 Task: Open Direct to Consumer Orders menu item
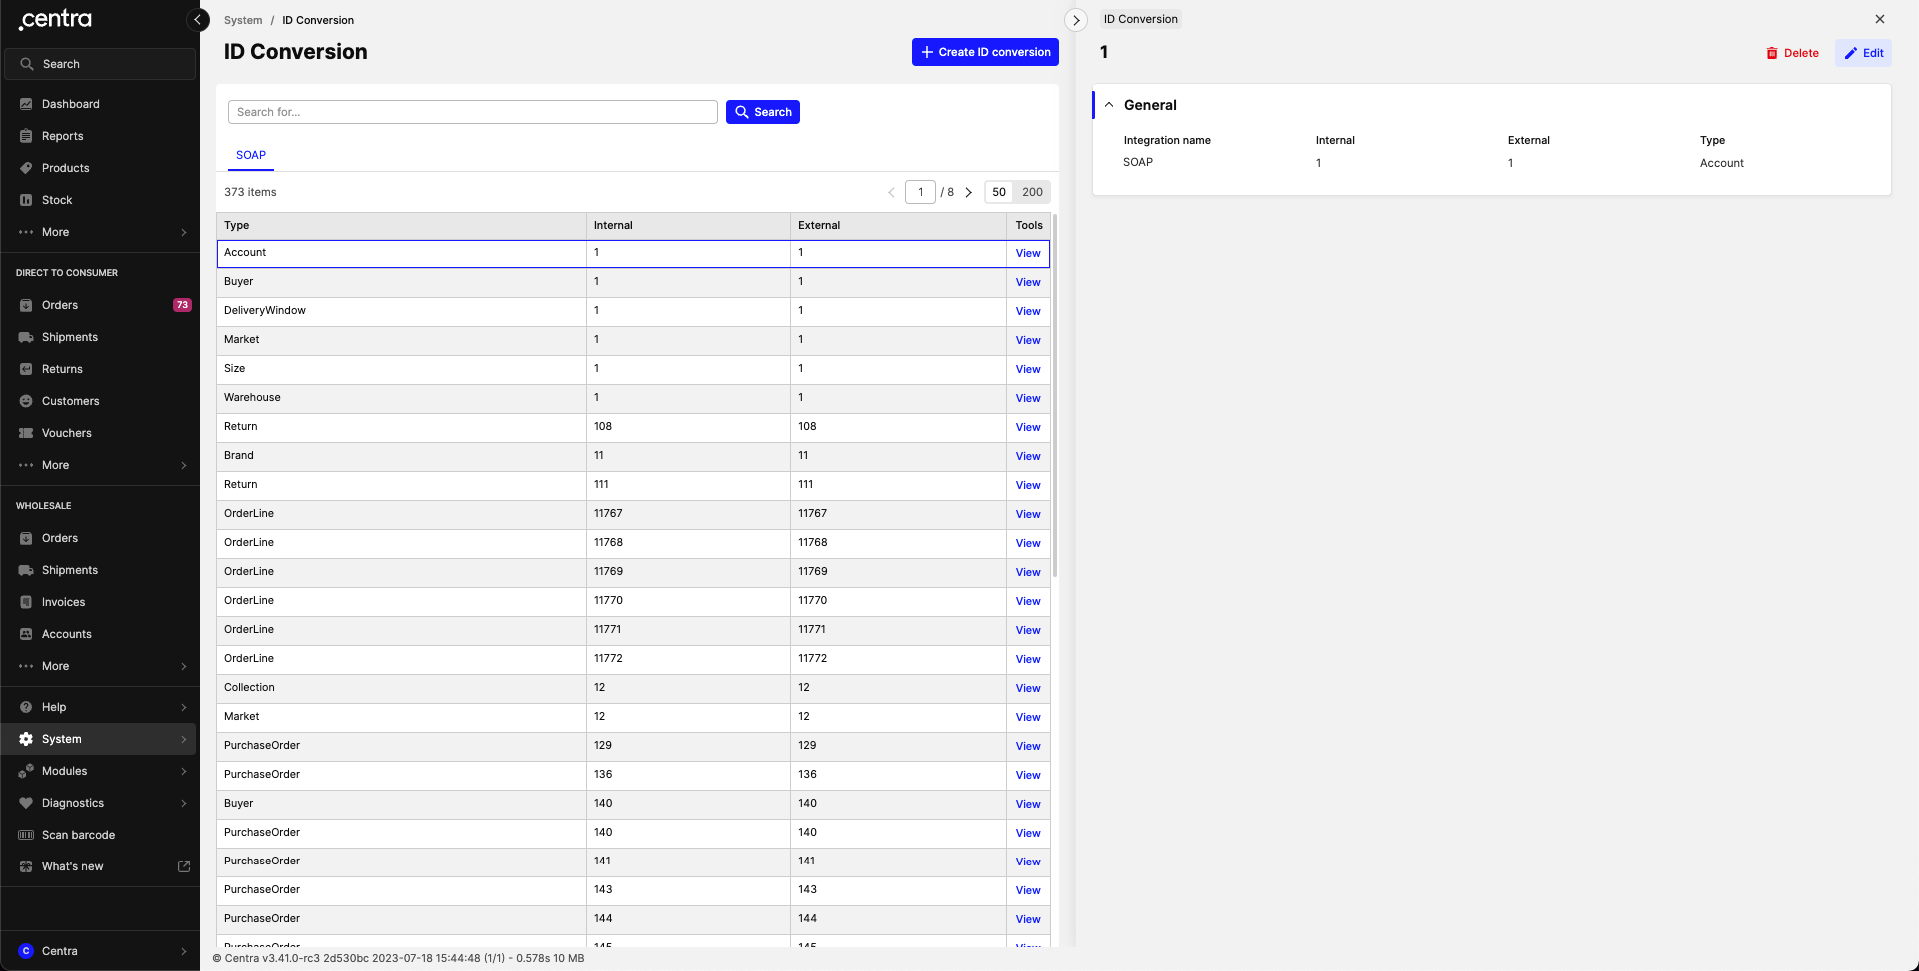[x=60, y=305]
